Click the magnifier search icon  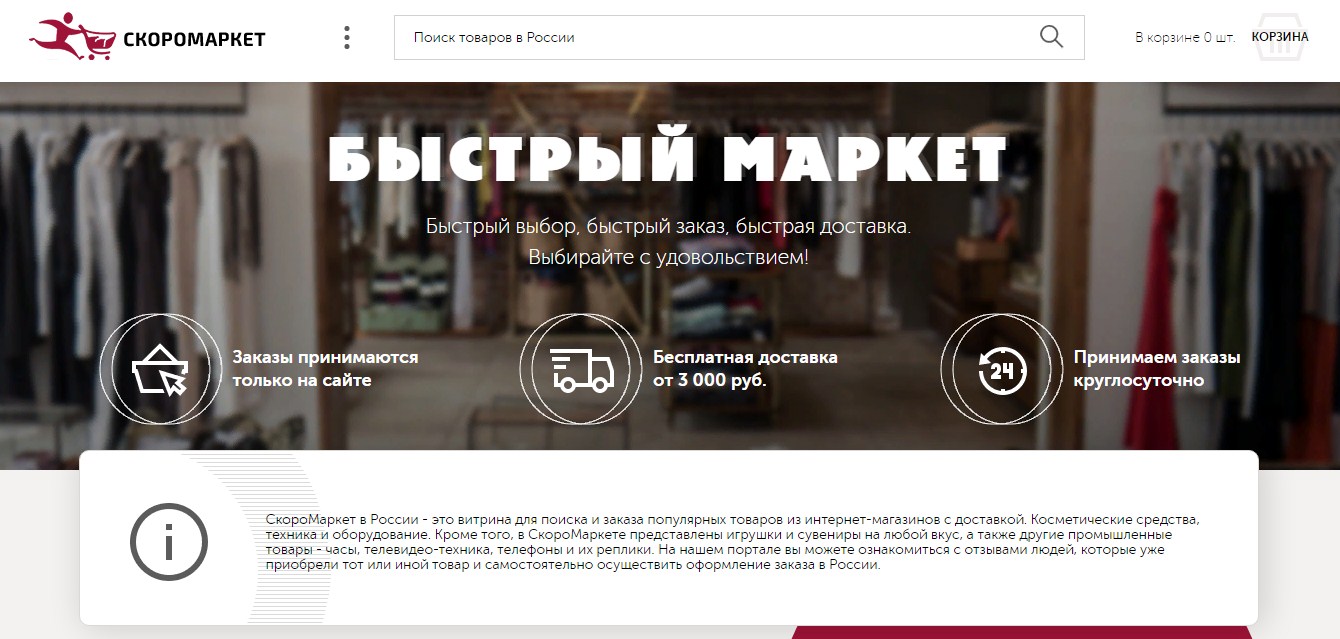pos(1051,37)
